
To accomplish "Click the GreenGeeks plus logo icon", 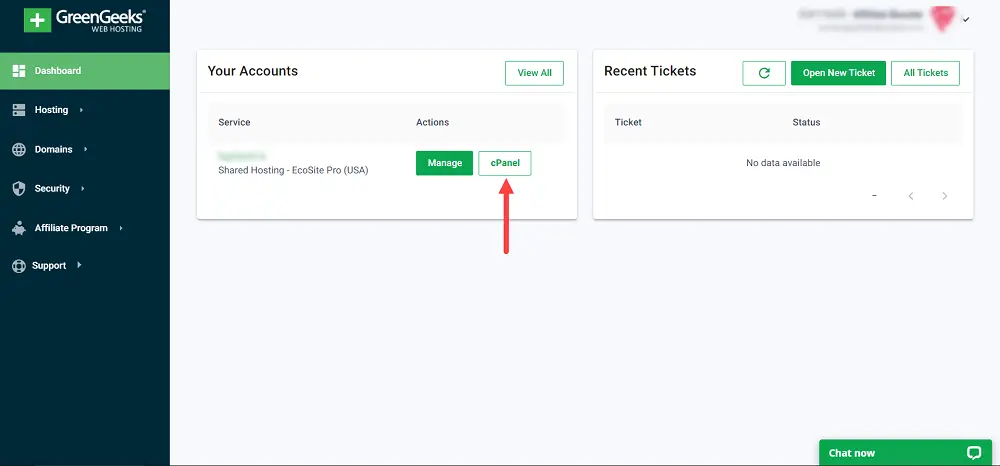I will point(37,20).
